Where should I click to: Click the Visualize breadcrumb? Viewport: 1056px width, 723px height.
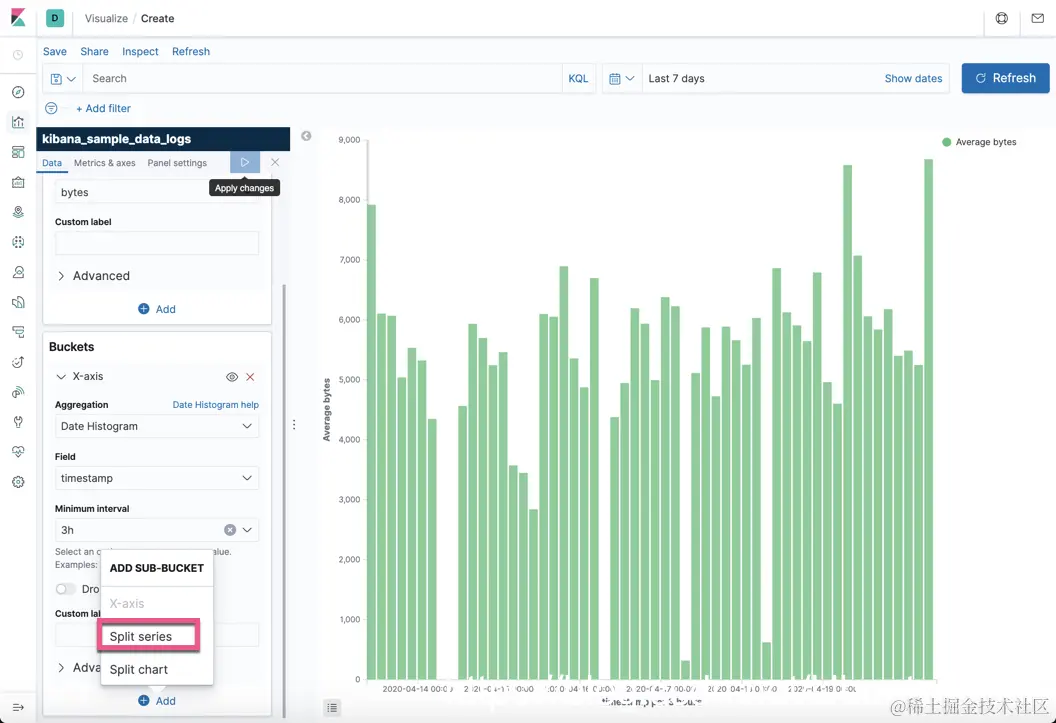(x=106, y=19)
